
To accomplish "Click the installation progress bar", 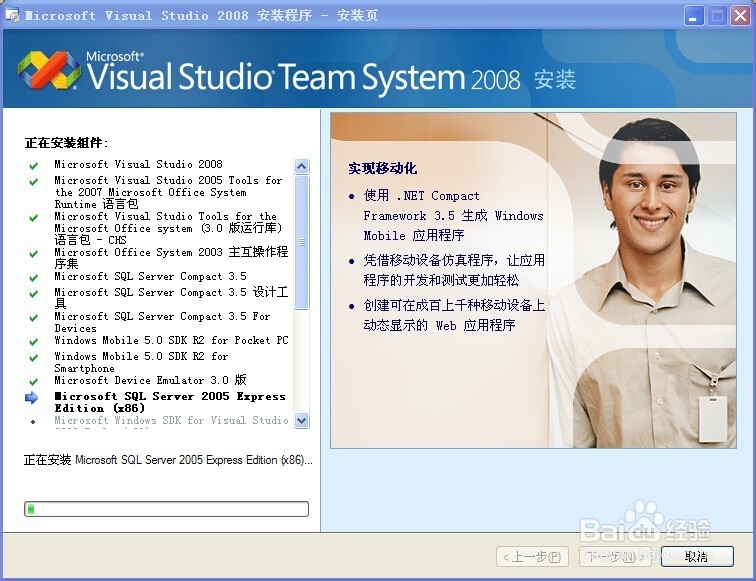I will coord(166,509).
